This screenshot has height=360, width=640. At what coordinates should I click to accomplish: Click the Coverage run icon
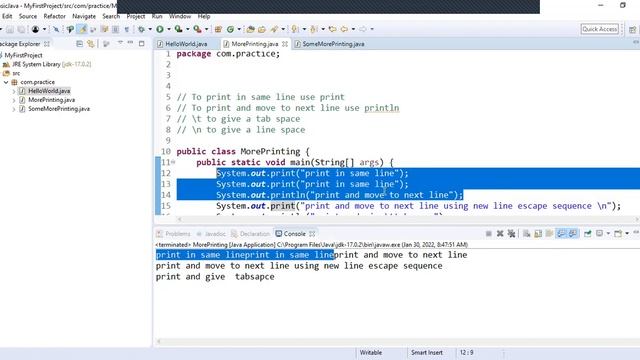point(178,29)
